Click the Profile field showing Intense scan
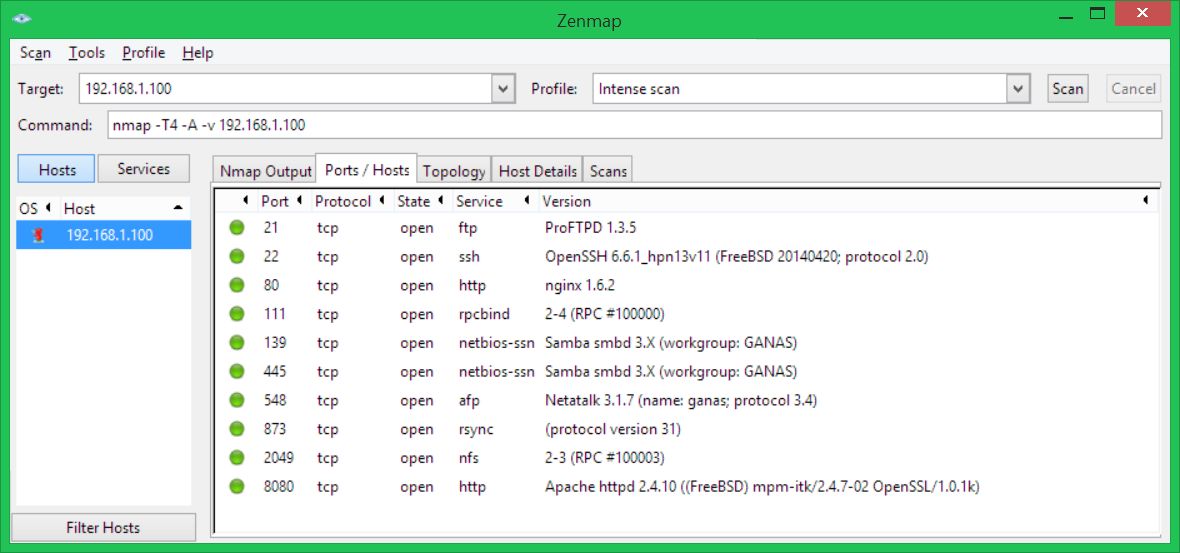The width and height of the screenshot is (1180, 553). tap(800, 89)
